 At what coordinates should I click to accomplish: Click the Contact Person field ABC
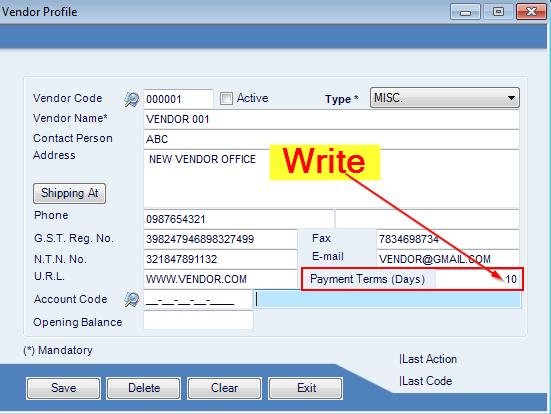(x=331, y=139)
